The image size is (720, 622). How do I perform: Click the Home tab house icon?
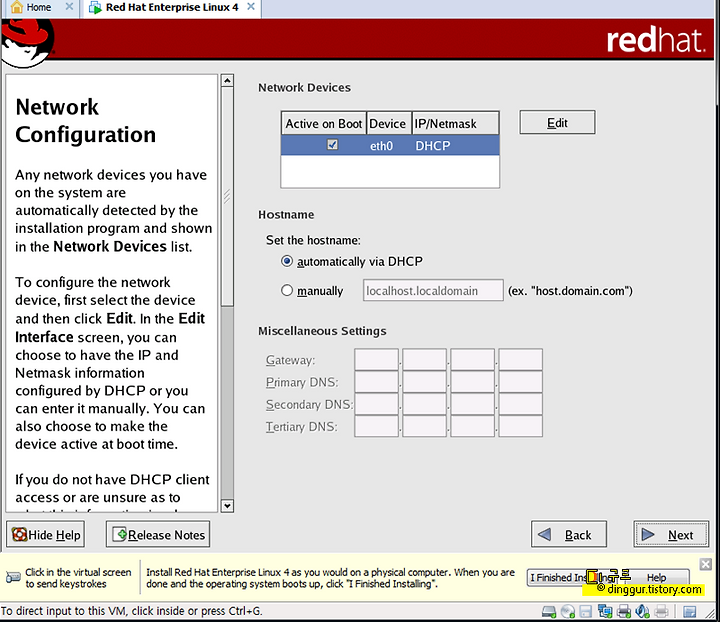pos(17,7)
